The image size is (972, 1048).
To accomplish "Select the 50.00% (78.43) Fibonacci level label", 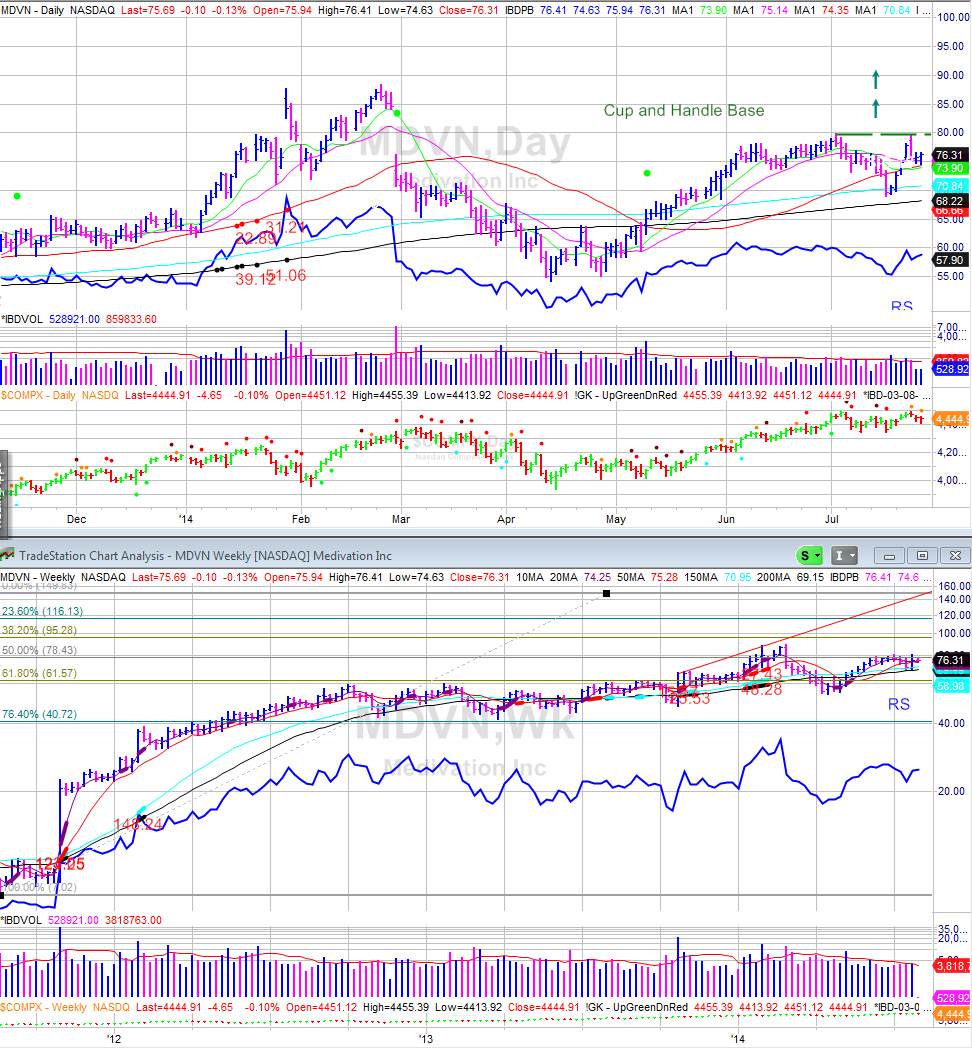I will [39, 650].
